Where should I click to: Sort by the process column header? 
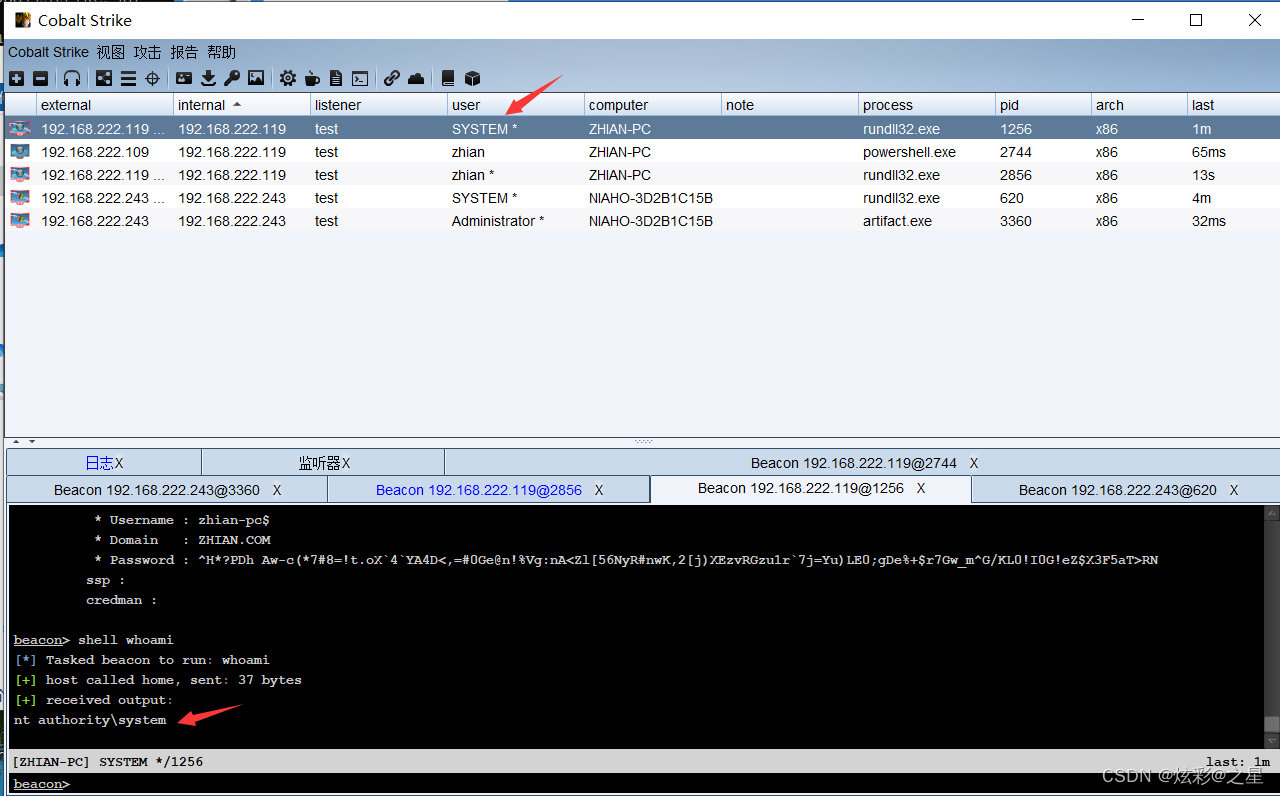(926, 104)
